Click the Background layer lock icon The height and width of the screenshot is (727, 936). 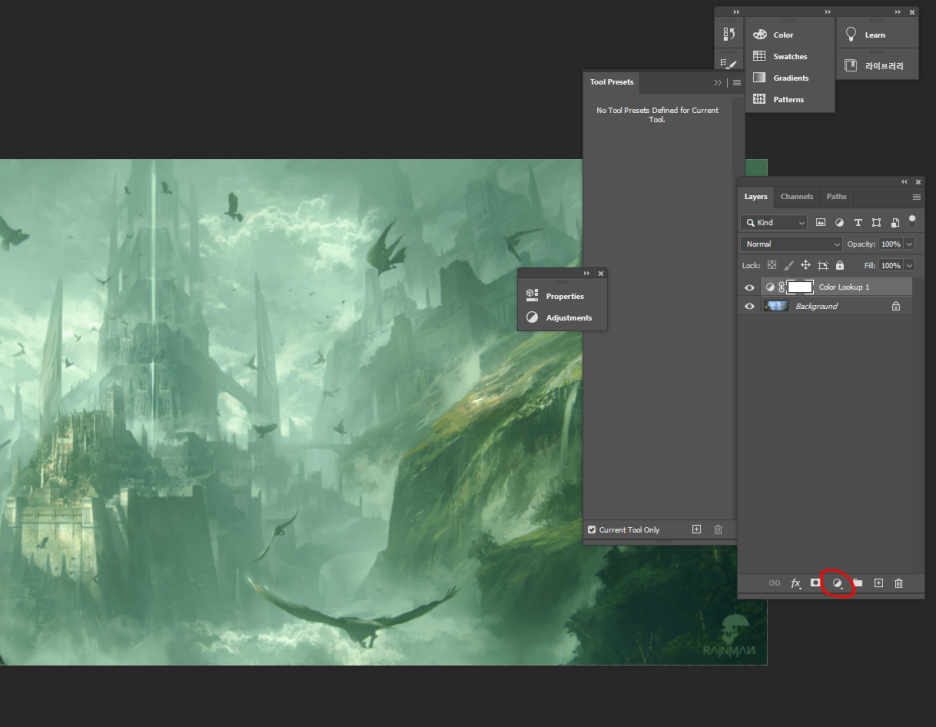(x=896, y=306)
